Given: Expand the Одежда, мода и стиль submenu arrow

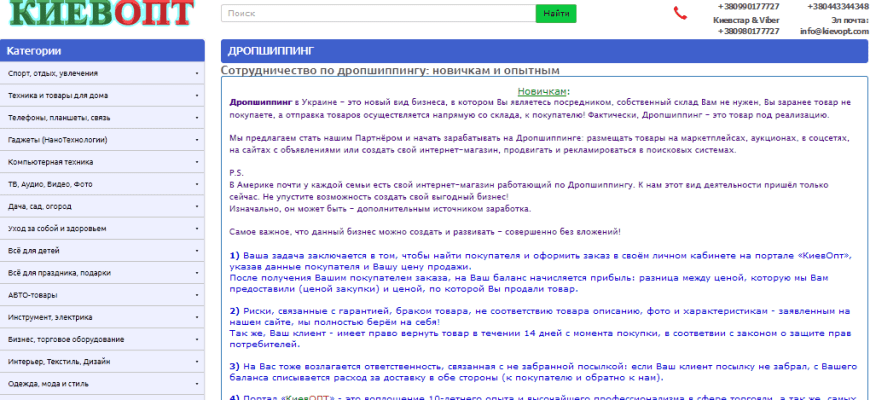Looking at the screenshot, I should click(197, 383).
